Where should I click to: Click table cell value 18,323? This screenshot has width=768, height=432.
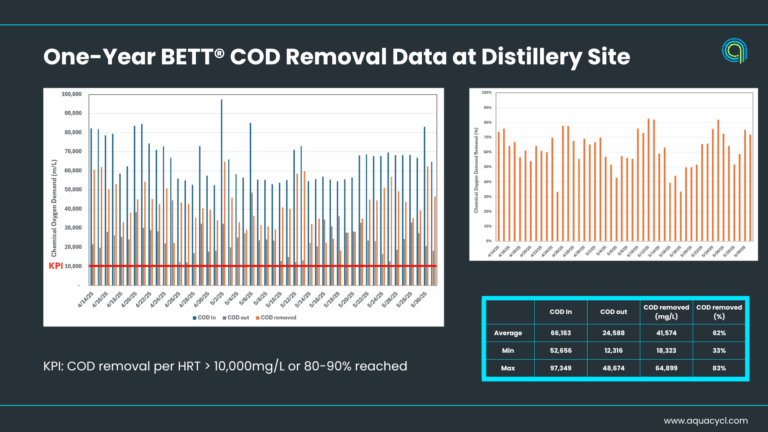click(x=666, y=351)
